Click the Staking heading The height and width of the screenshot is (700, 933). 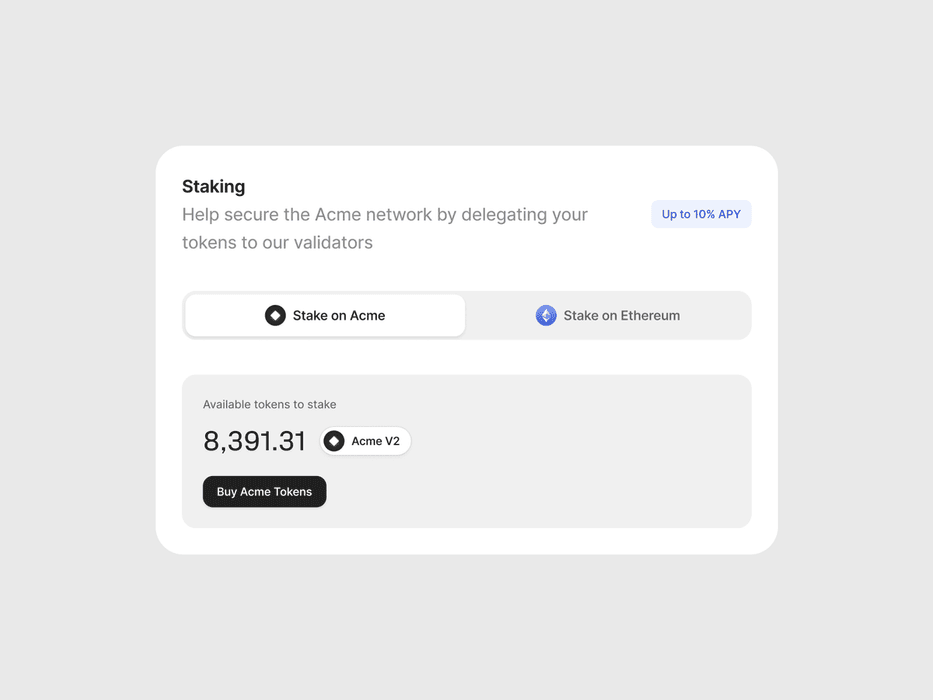pyautogui.click(x=214, y=186)
